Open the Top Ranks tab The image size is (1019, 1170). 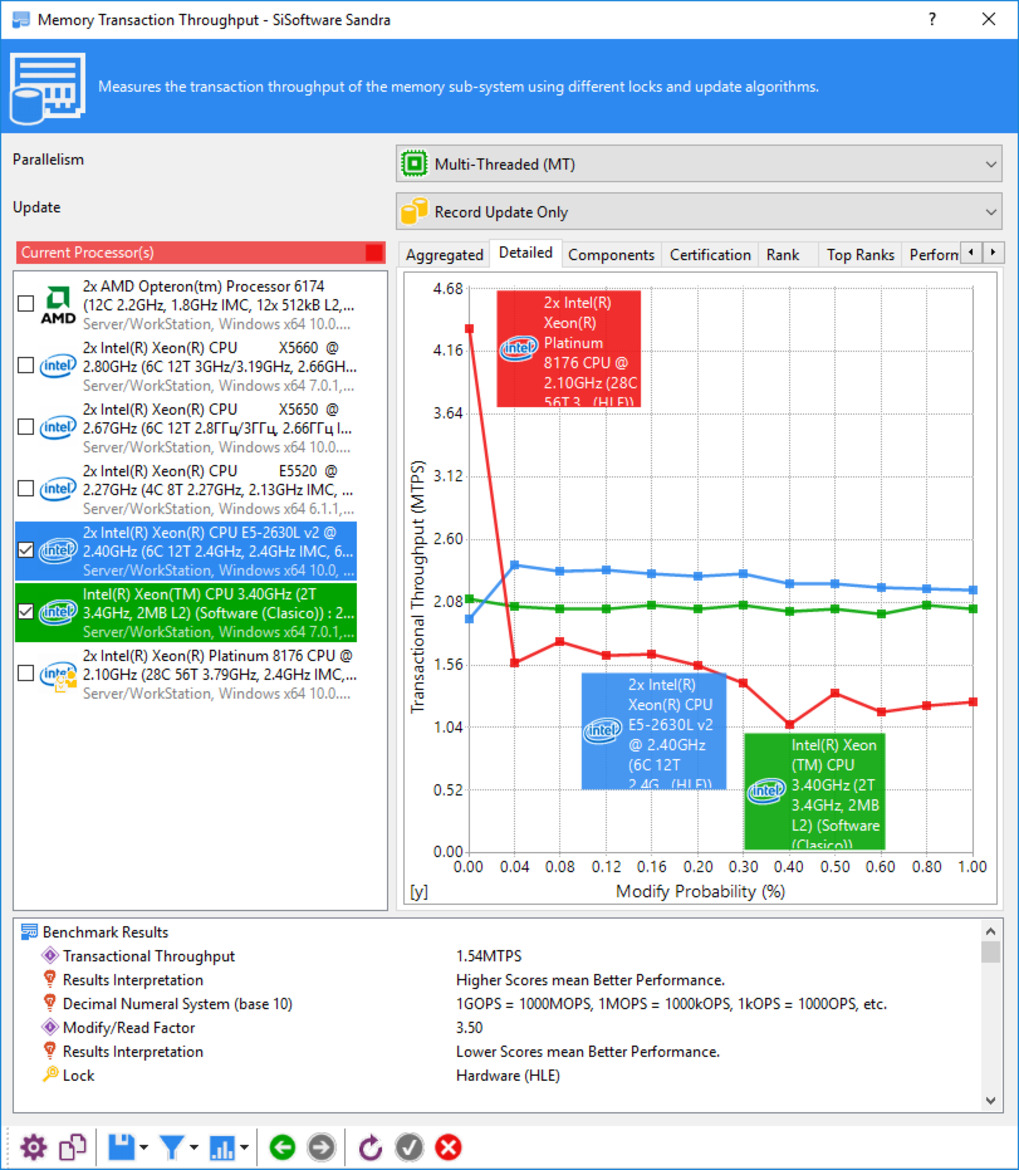click(860, 254)
